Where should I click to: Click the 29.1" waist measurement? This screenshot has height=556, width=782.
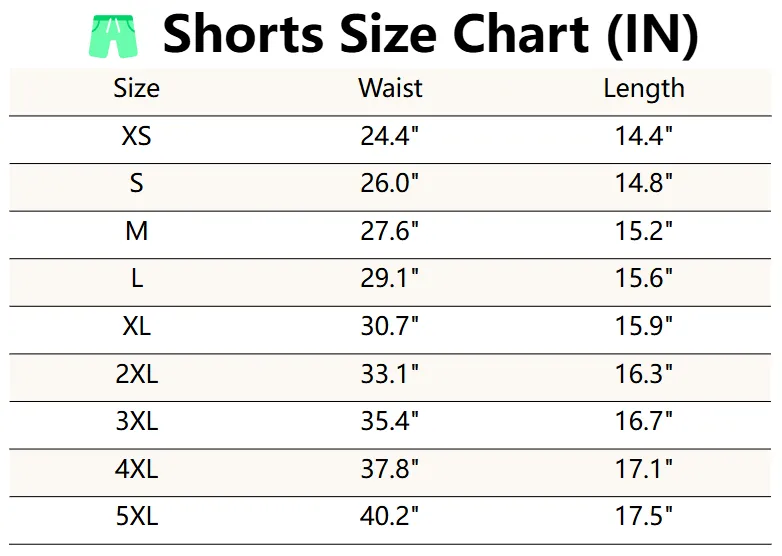pyautogui.click(x=390, y=279)
